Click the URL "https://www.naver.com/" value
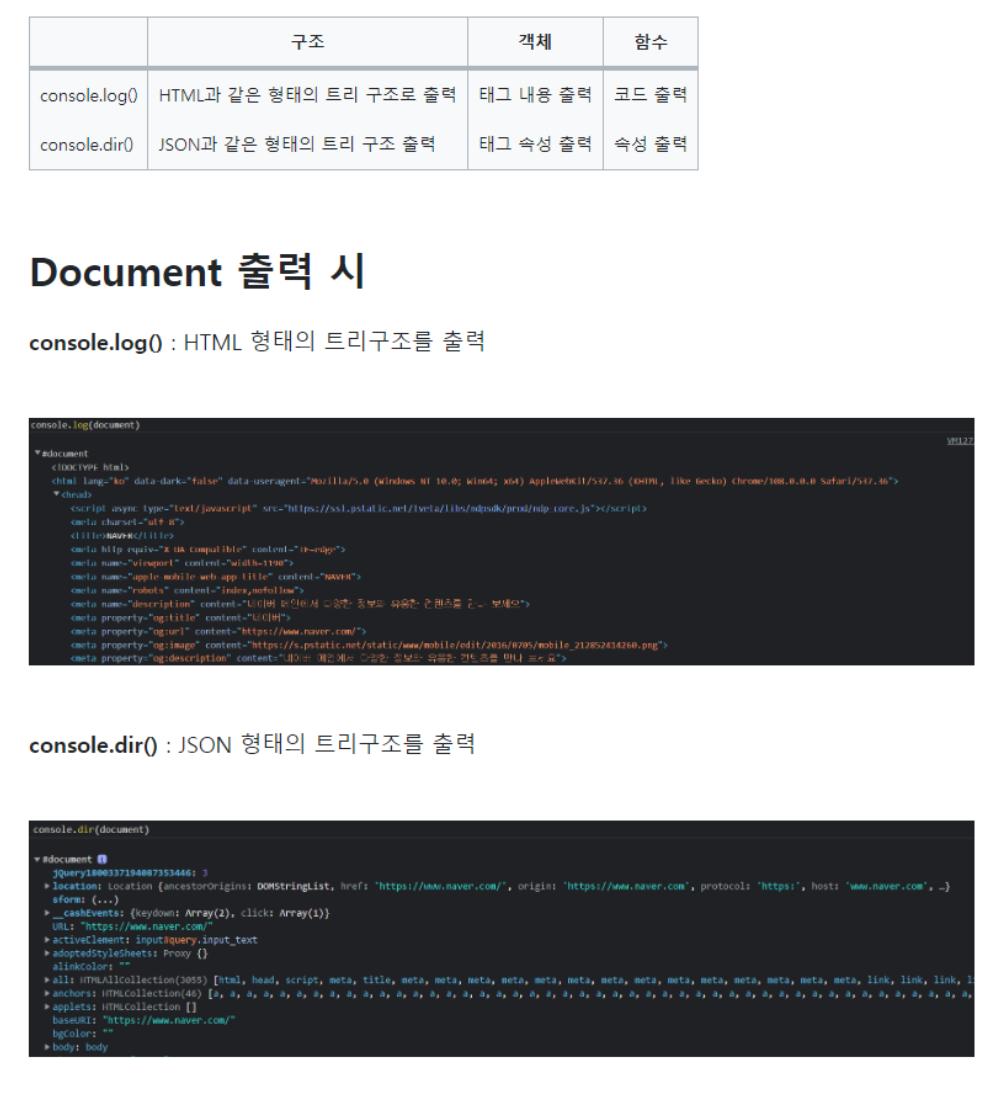Screen dimensions: 1002x1103 (146, 926)
